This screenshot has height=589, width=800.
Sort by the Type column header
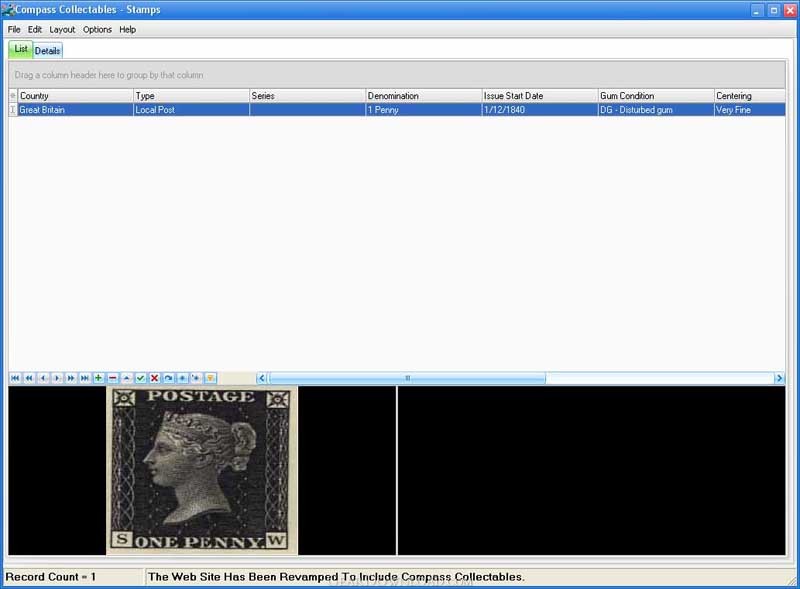(x=191, y=96)
